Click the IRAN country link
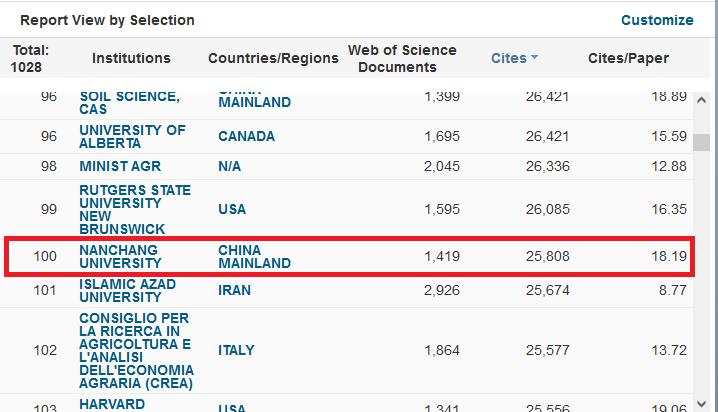 [x=237, y=291]
